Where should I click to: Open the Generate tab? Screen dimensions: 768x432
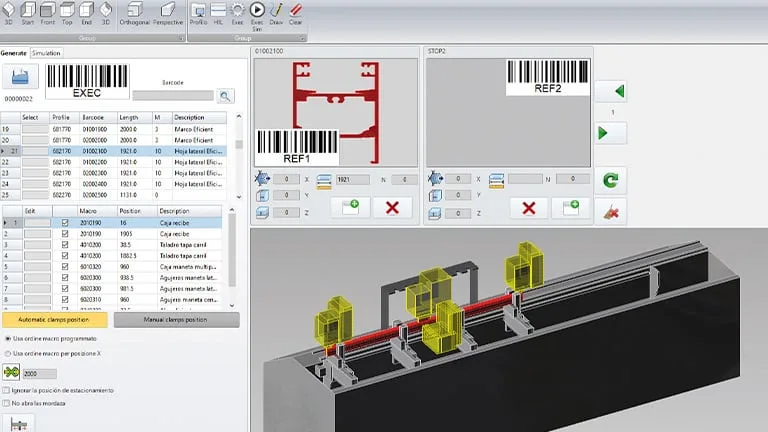point(14,53)
